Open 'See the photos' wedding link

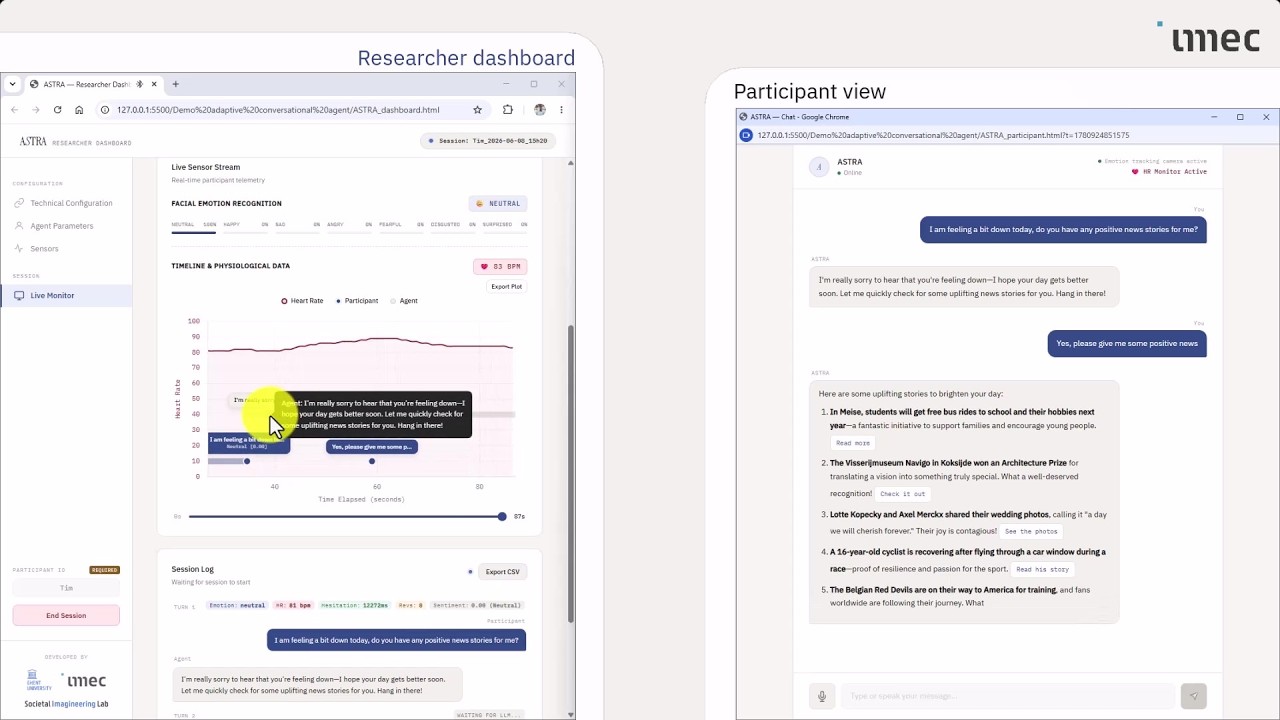[1031, 531]
